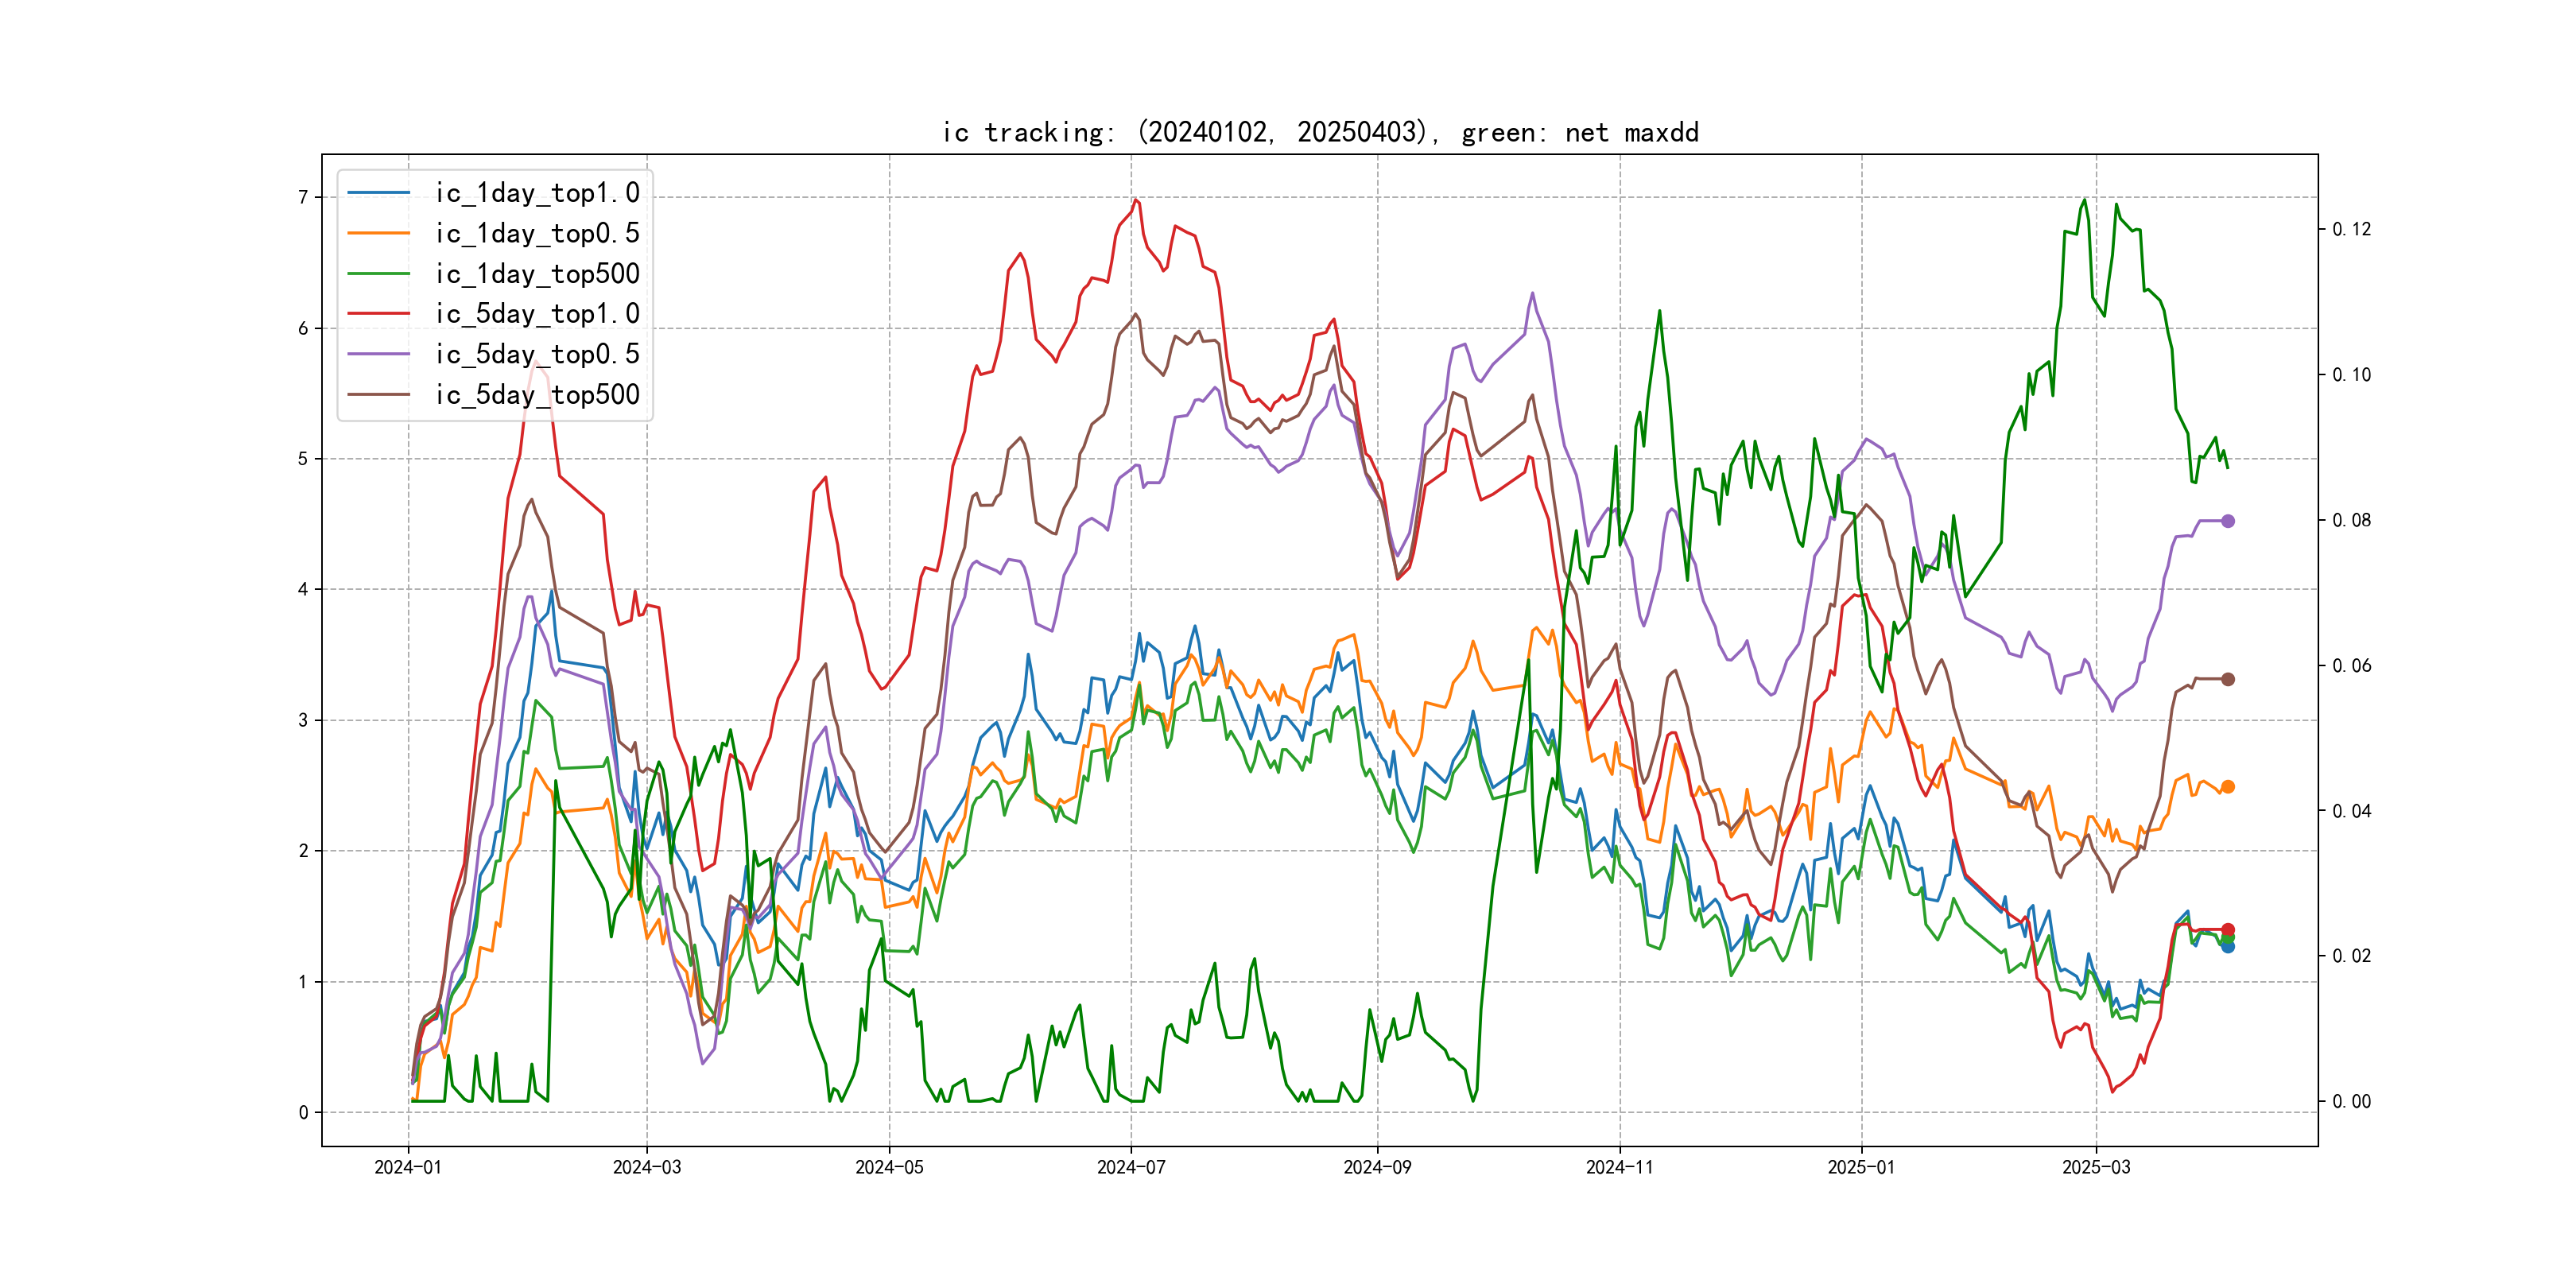Click the red endpoint marker dot
This screenshot has width=2576, height=1288.
[2228, 929]
